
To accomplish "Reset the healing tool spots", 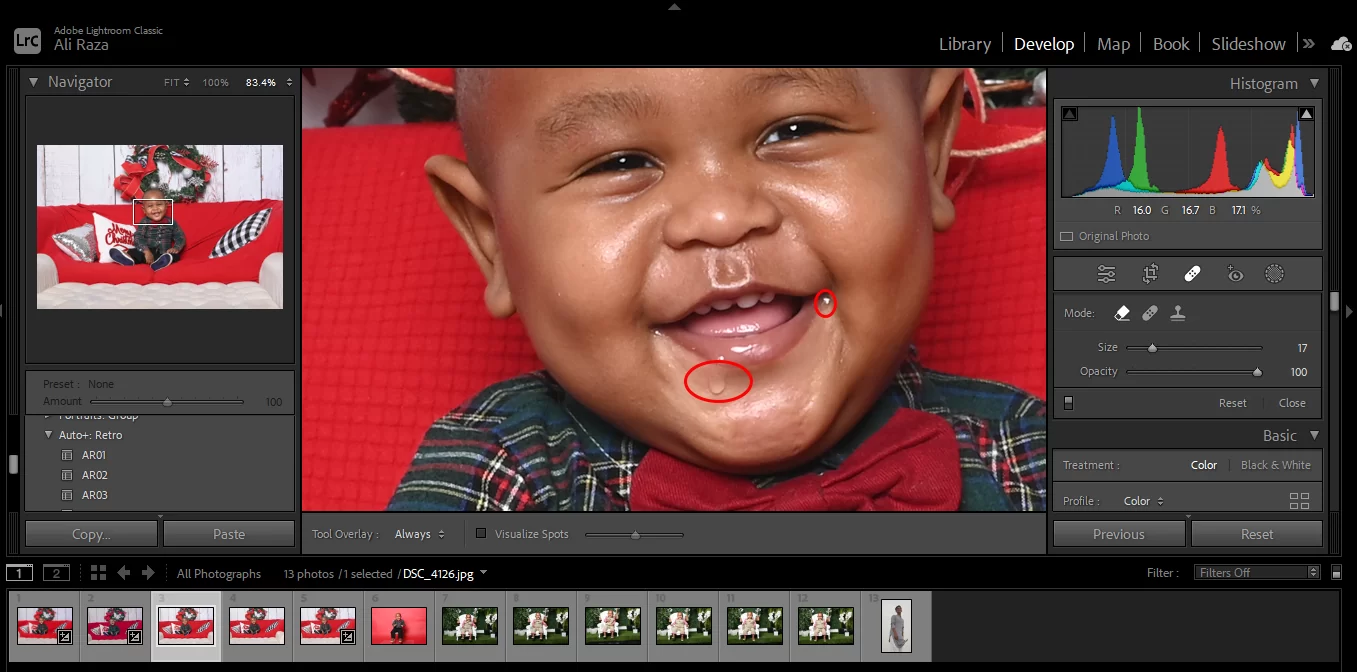I will tap(1232, 403).
